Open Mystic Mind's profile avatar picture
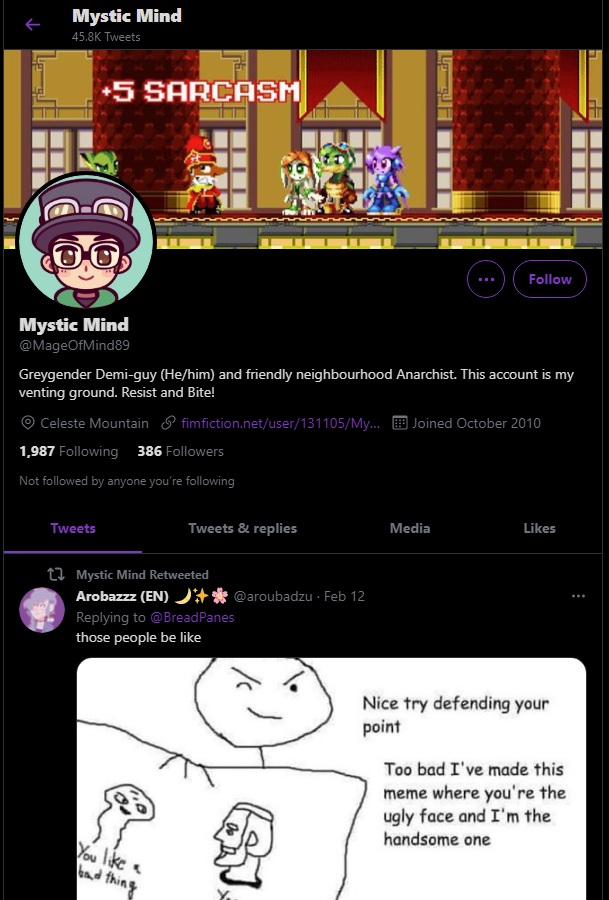The height and width of the screenshot is (900, 609). click(x=86, y=240)
